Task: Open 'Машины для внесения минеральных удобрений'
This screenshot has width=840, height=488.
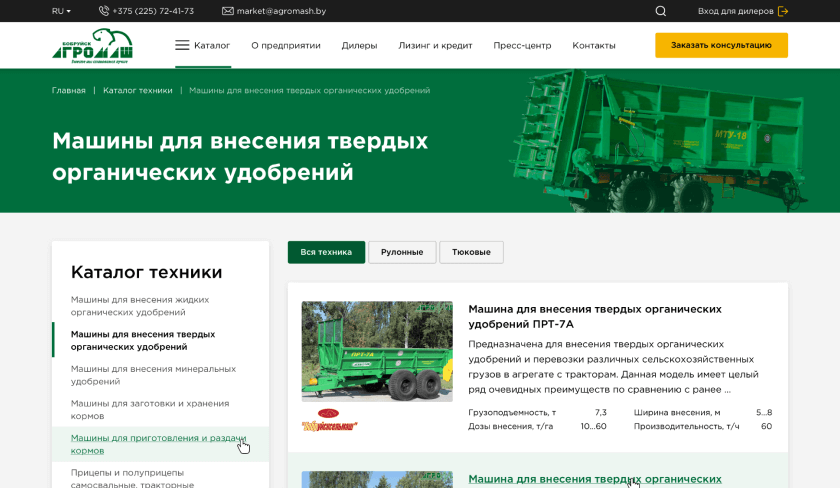Action: [x=153, y=375]
